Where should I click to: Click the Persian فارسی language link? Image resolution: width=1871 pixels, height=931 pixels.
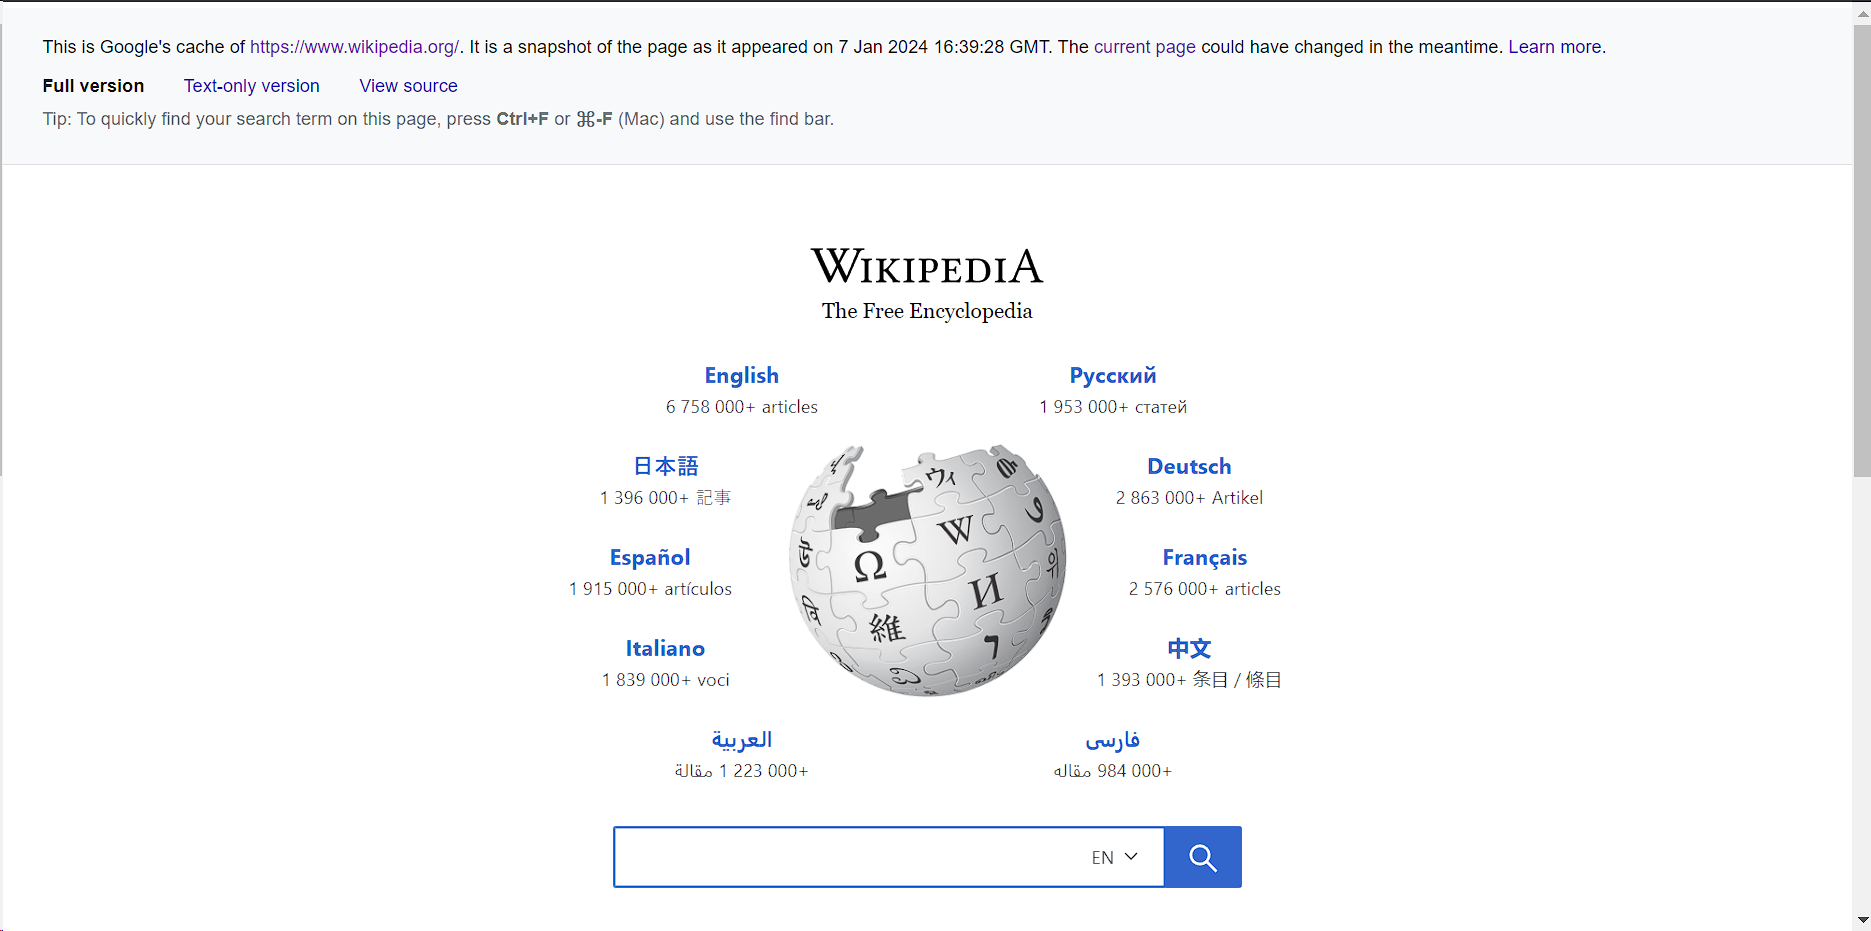(1112, 739)
